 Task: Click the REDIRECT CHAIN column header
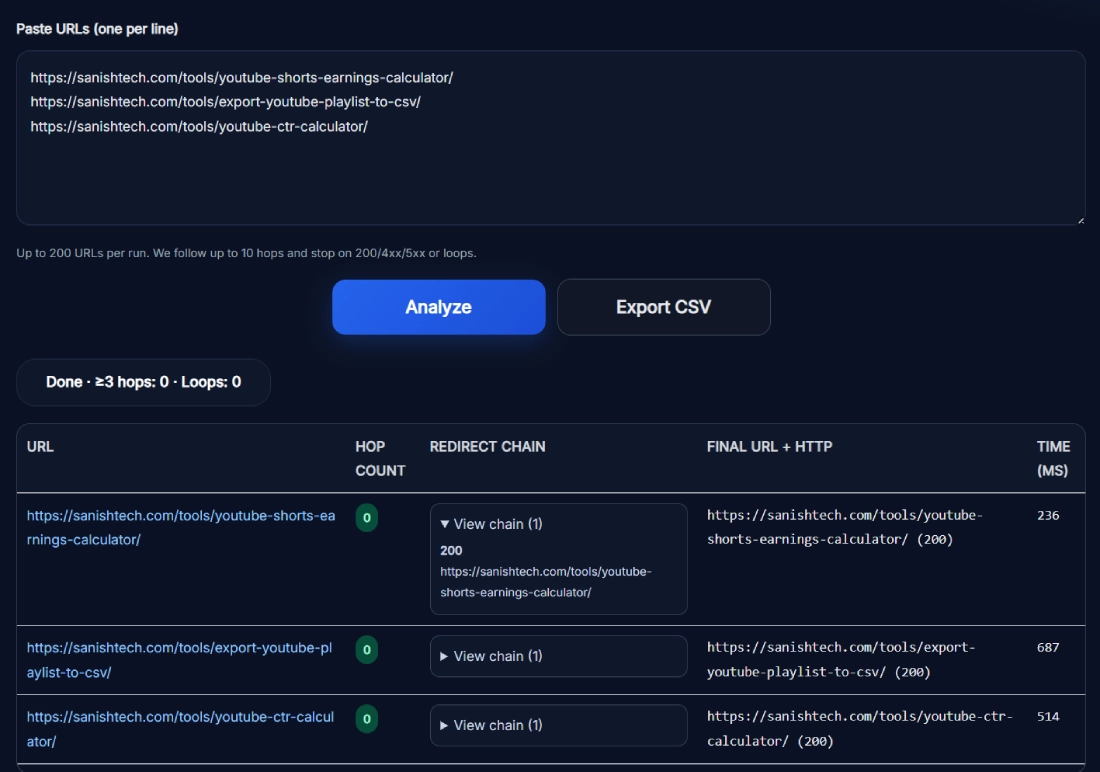pos(487,447)
